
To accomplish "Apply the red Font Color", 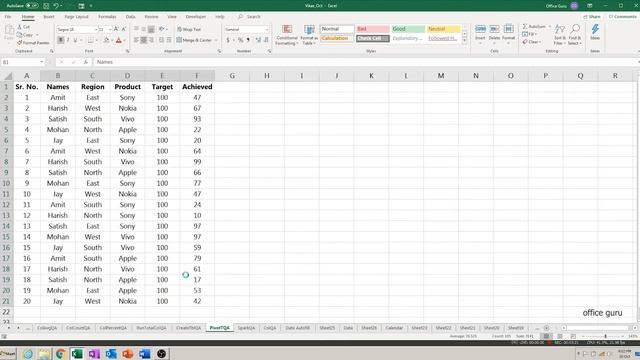I will [119, 40].
